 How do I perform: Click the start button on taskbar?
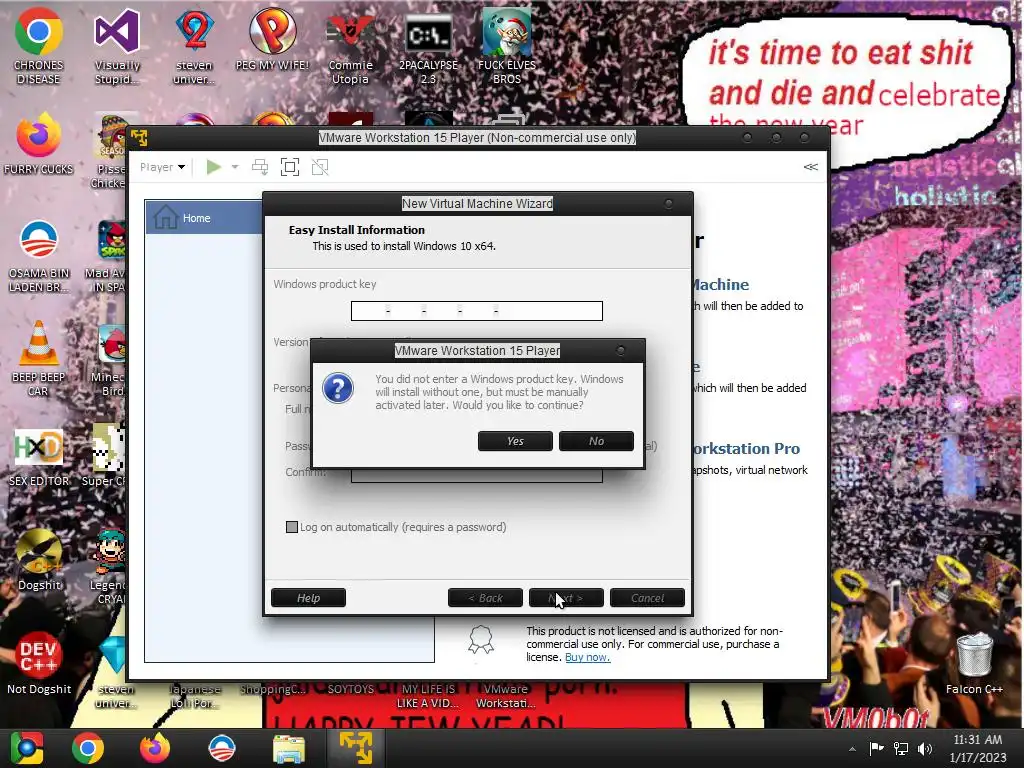pos(27,748)
